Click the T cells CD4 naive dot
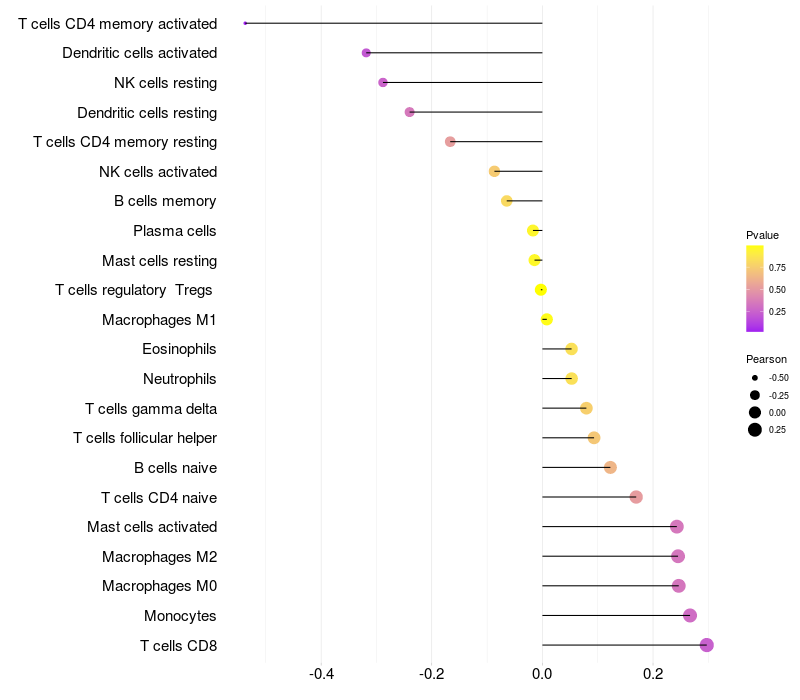 coord(636,497)
